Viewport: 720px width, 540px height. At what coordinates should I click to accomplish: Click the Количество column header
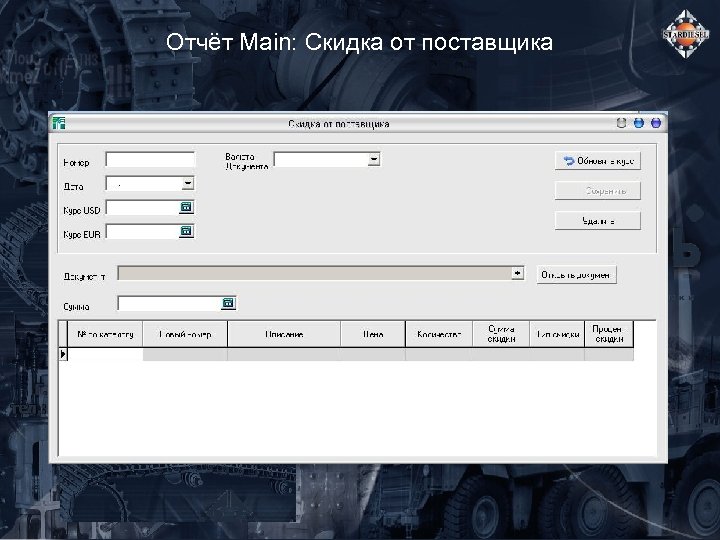tap(439, 334)
